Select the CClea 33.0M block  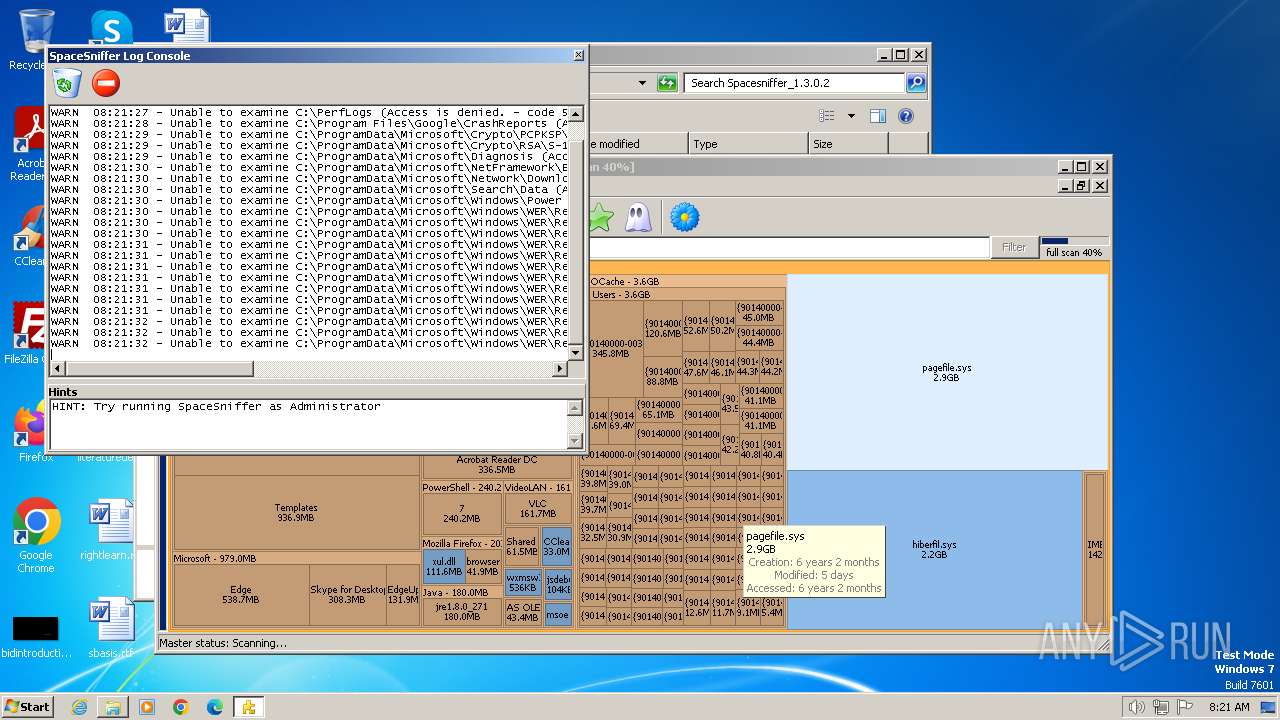point(556,547)
